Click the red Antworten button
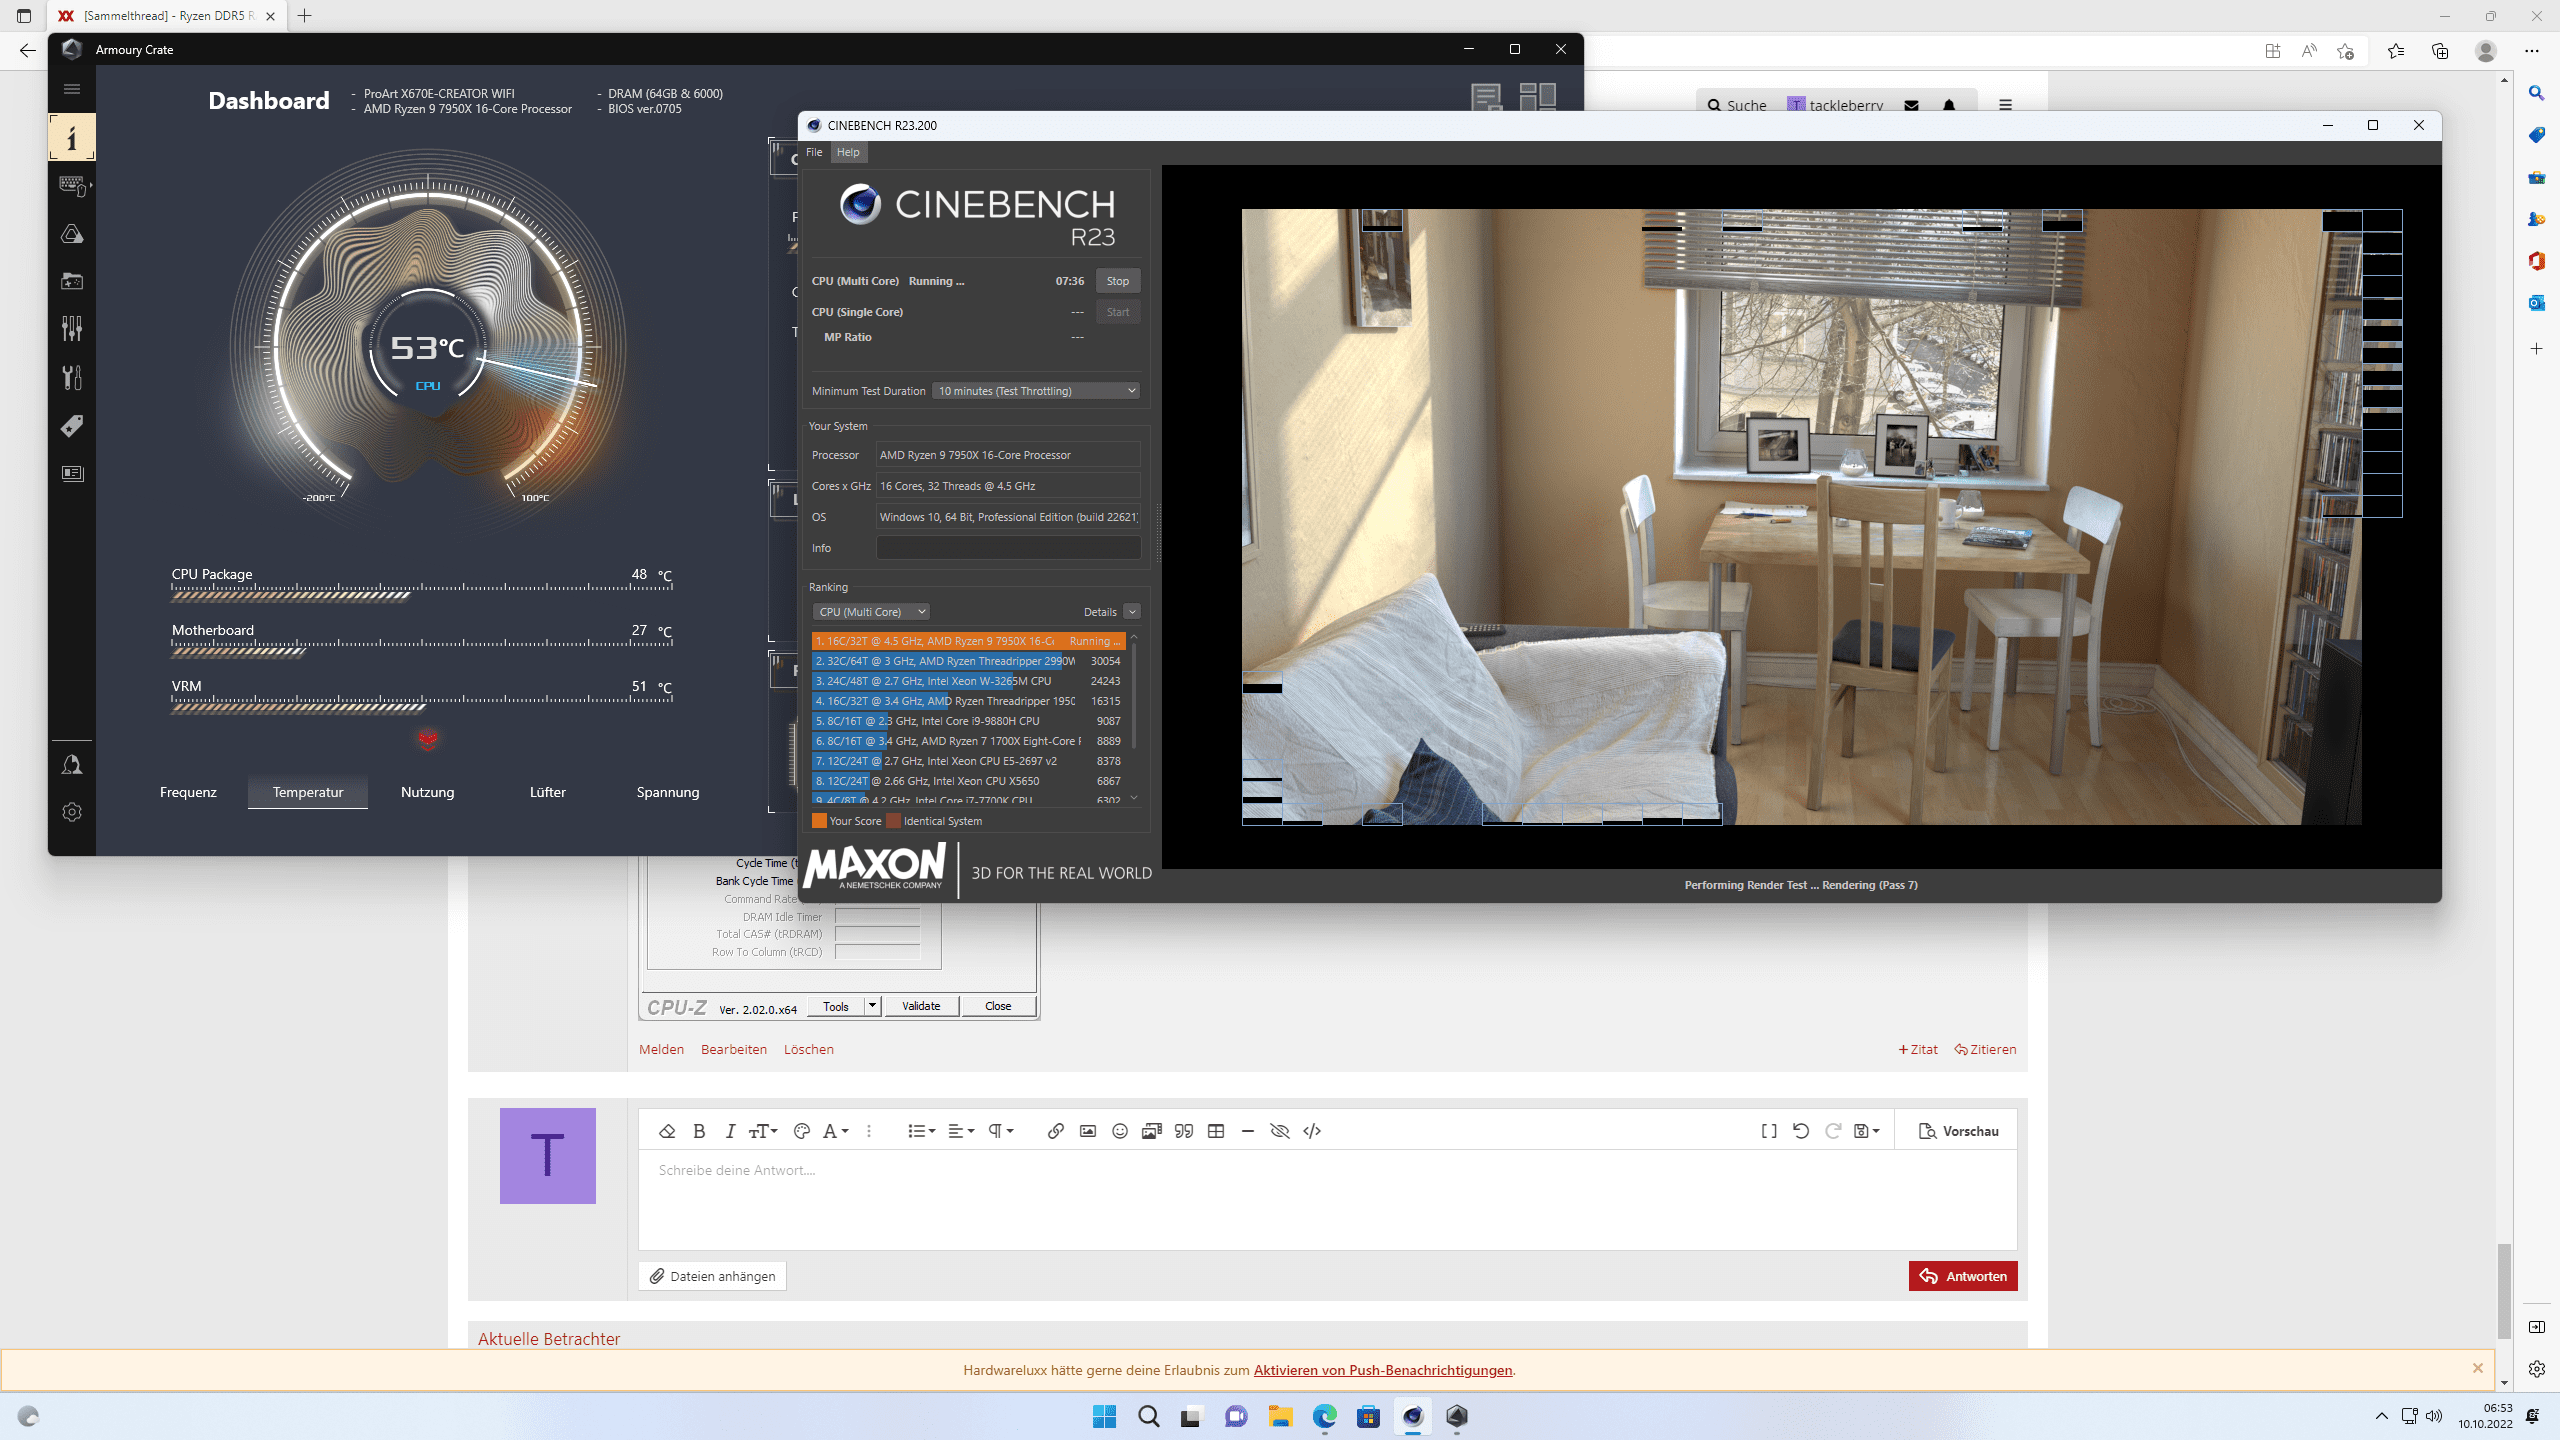This screenshot has width=2560, height=1440. point(1963,1276)
